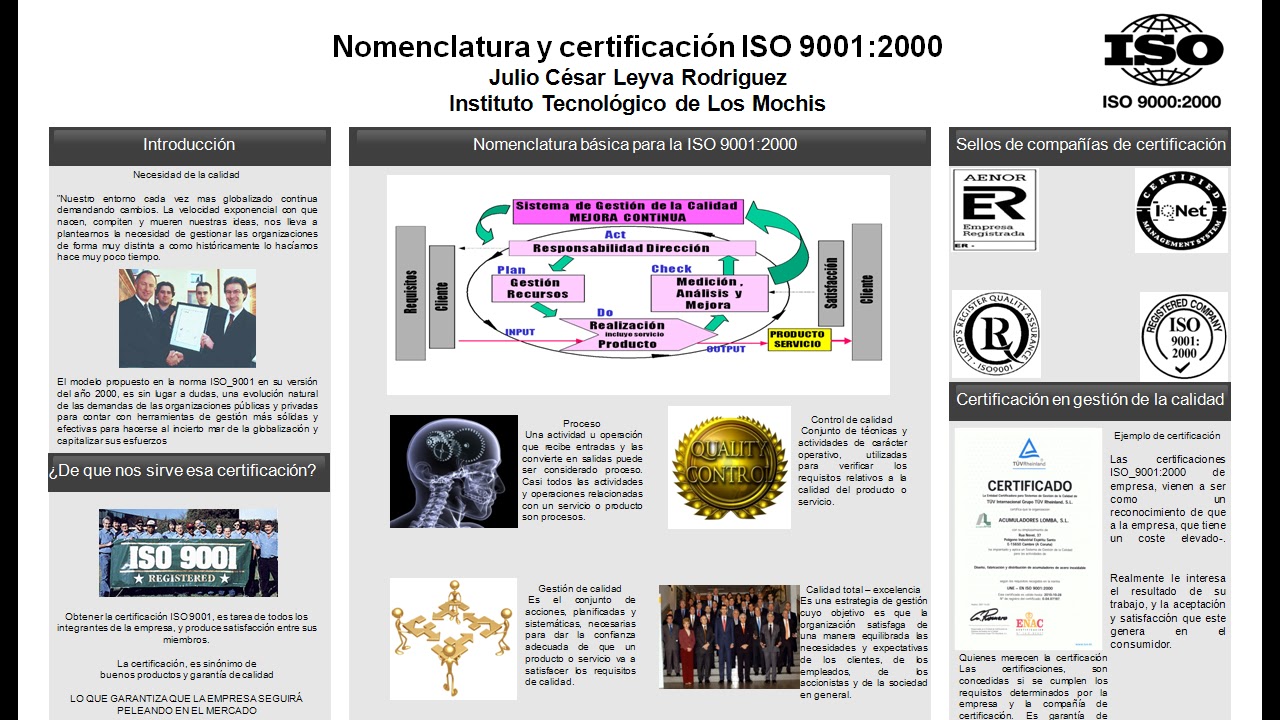Select the TÜV Rheinland Certificado document image
Viewport: 1280px width, 720px height.
[1028, 538]
